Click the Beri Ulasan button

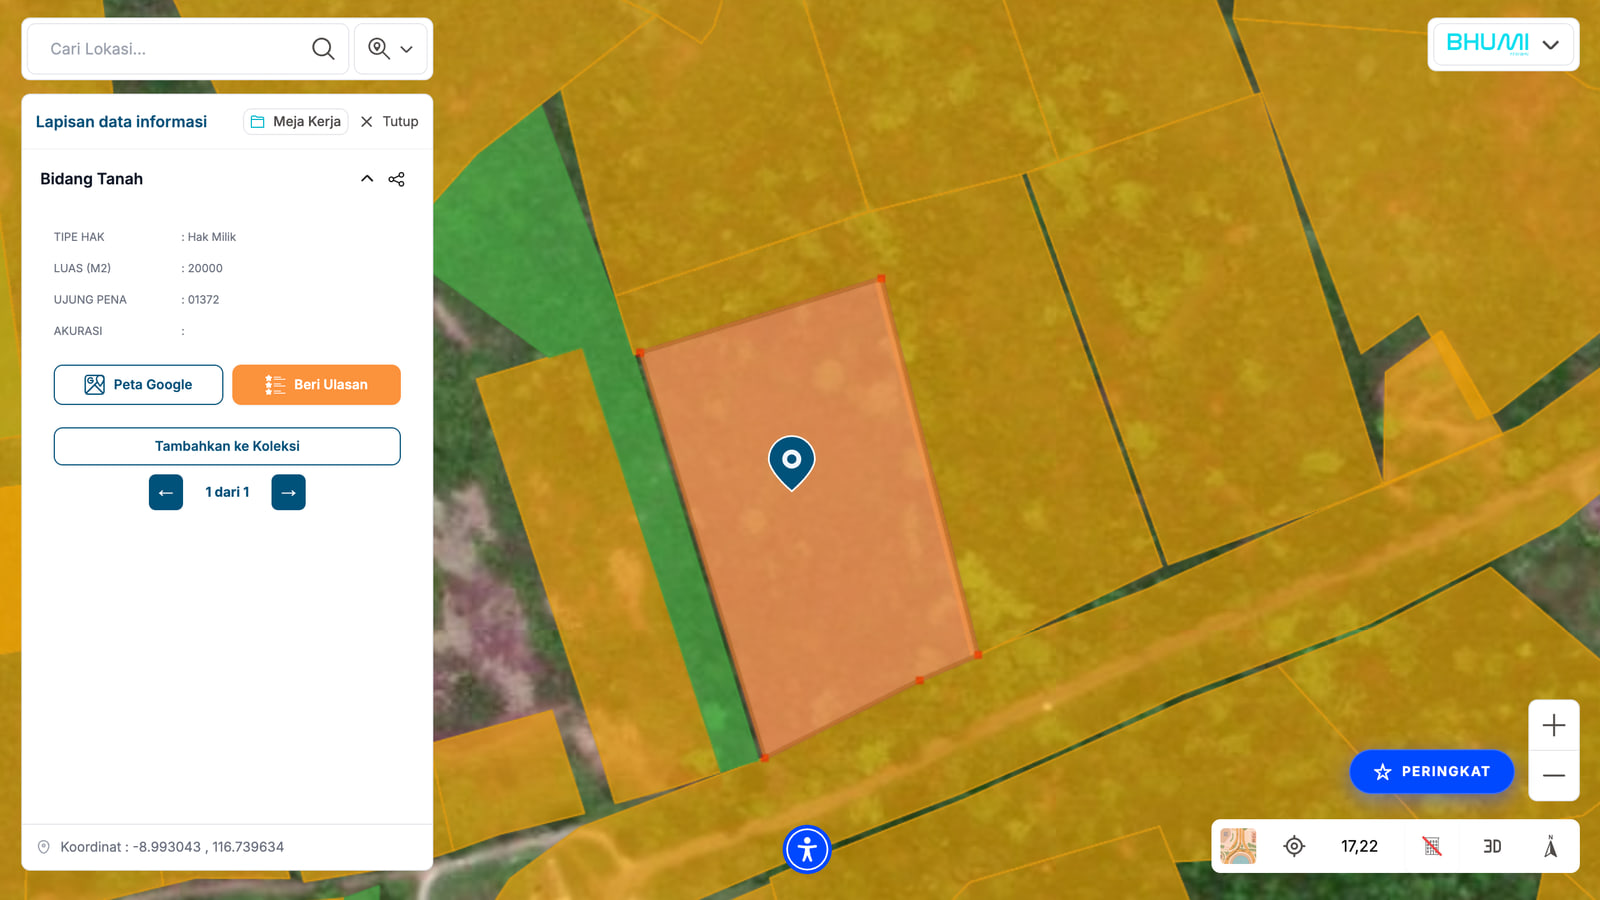coord(316,384)
